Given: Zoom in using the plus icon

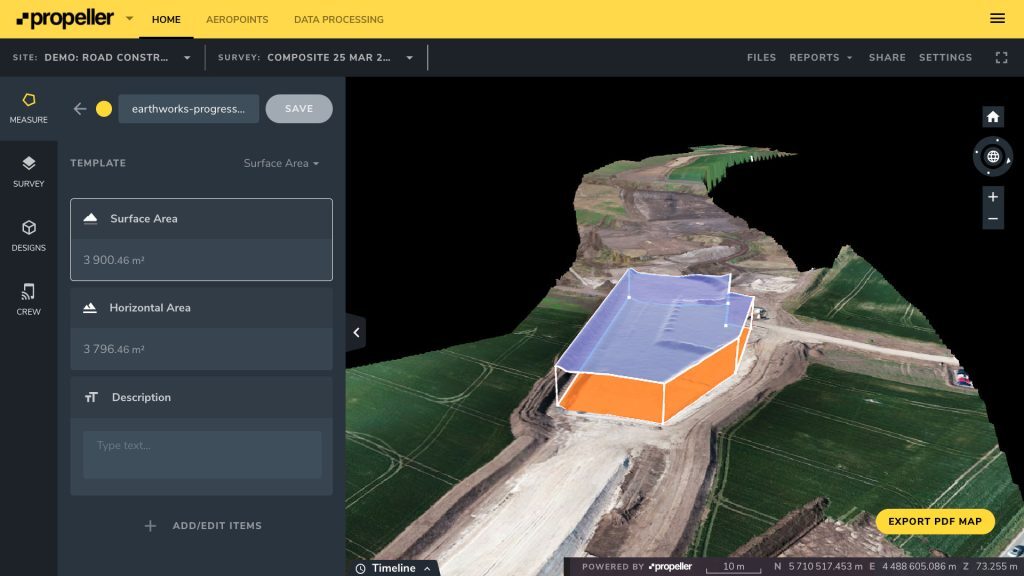Looking at the screenshot, I should tap(993, 196).
